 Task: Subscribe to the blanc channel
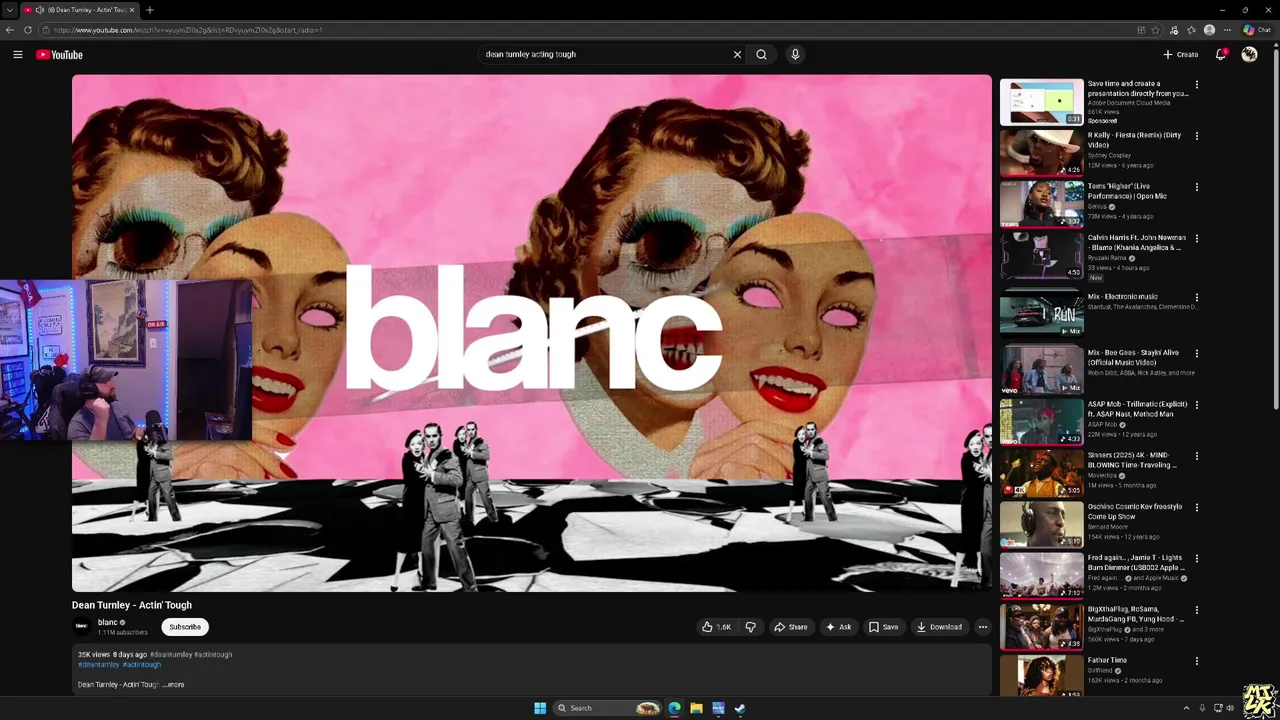pos(185,627)
